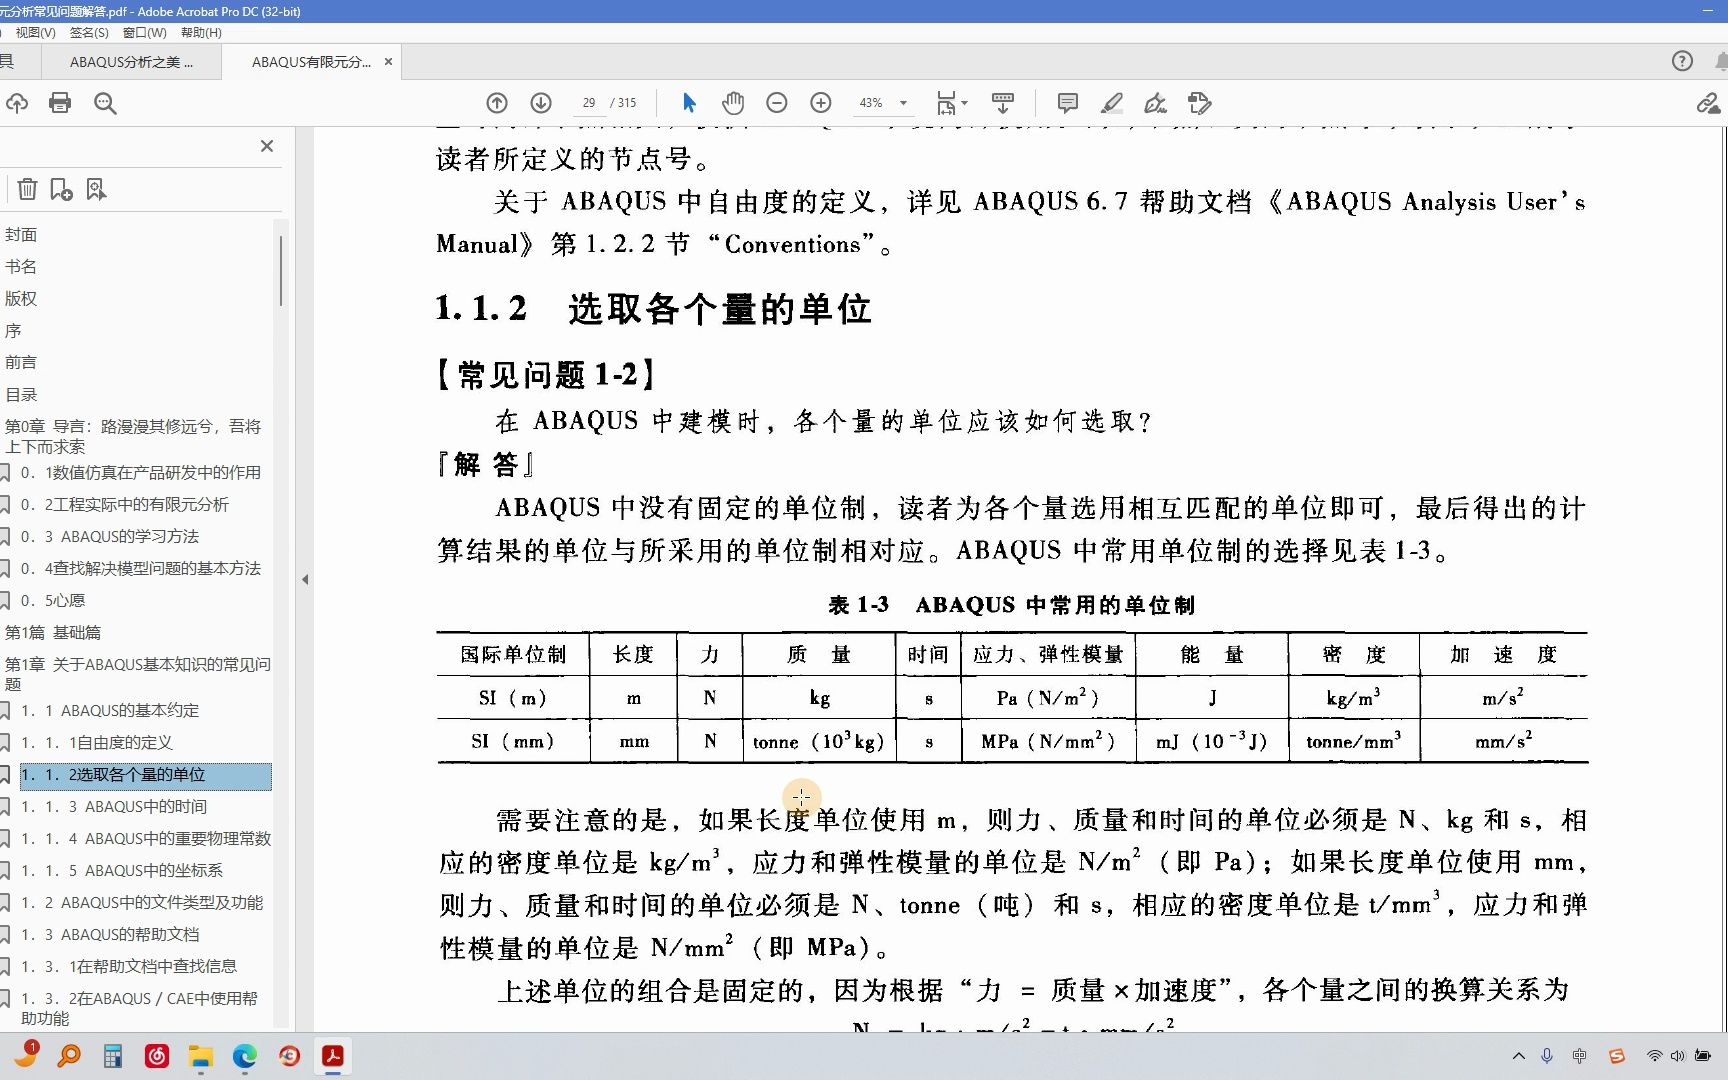Click the share link icon
The height and width of the screenshot is (1080, 1728).
[x=1708, y=103]
